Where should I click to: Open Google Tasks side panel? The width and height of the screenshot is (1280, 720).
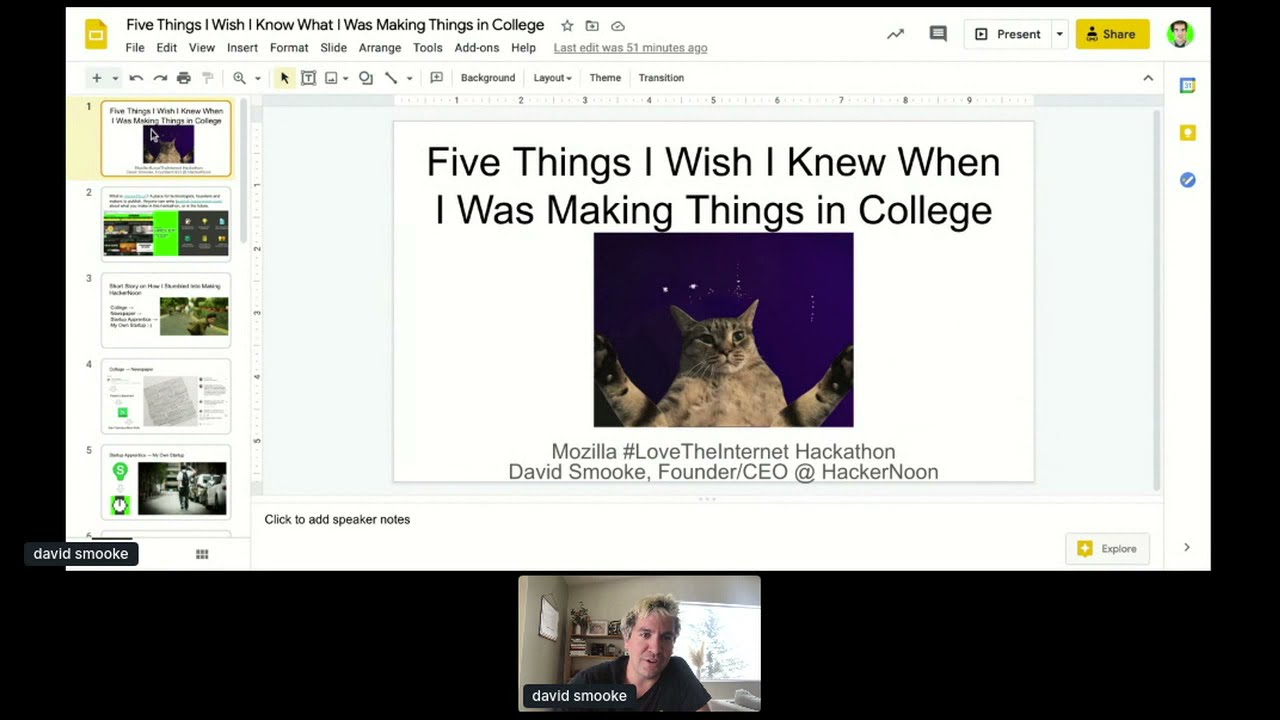1187,180
